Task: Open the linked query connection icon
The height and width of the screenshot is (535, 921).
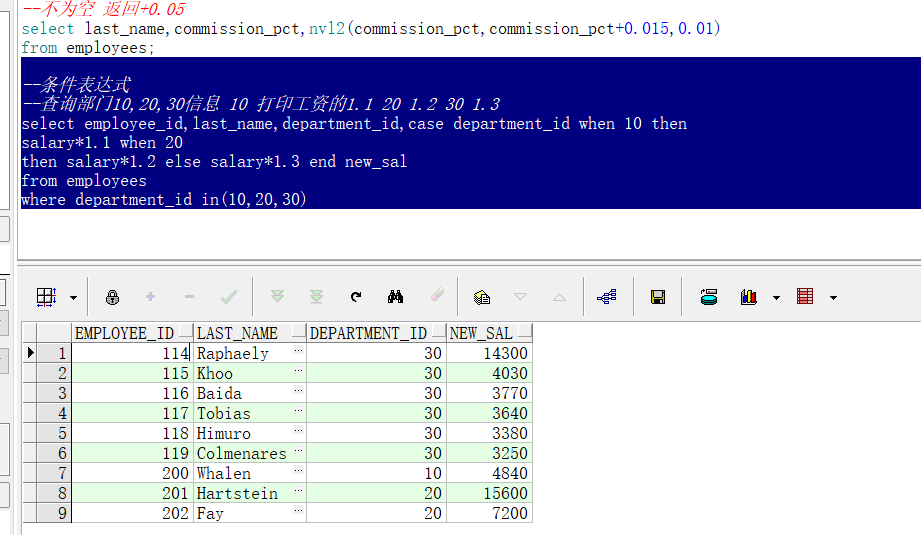Action: point(607,297)
